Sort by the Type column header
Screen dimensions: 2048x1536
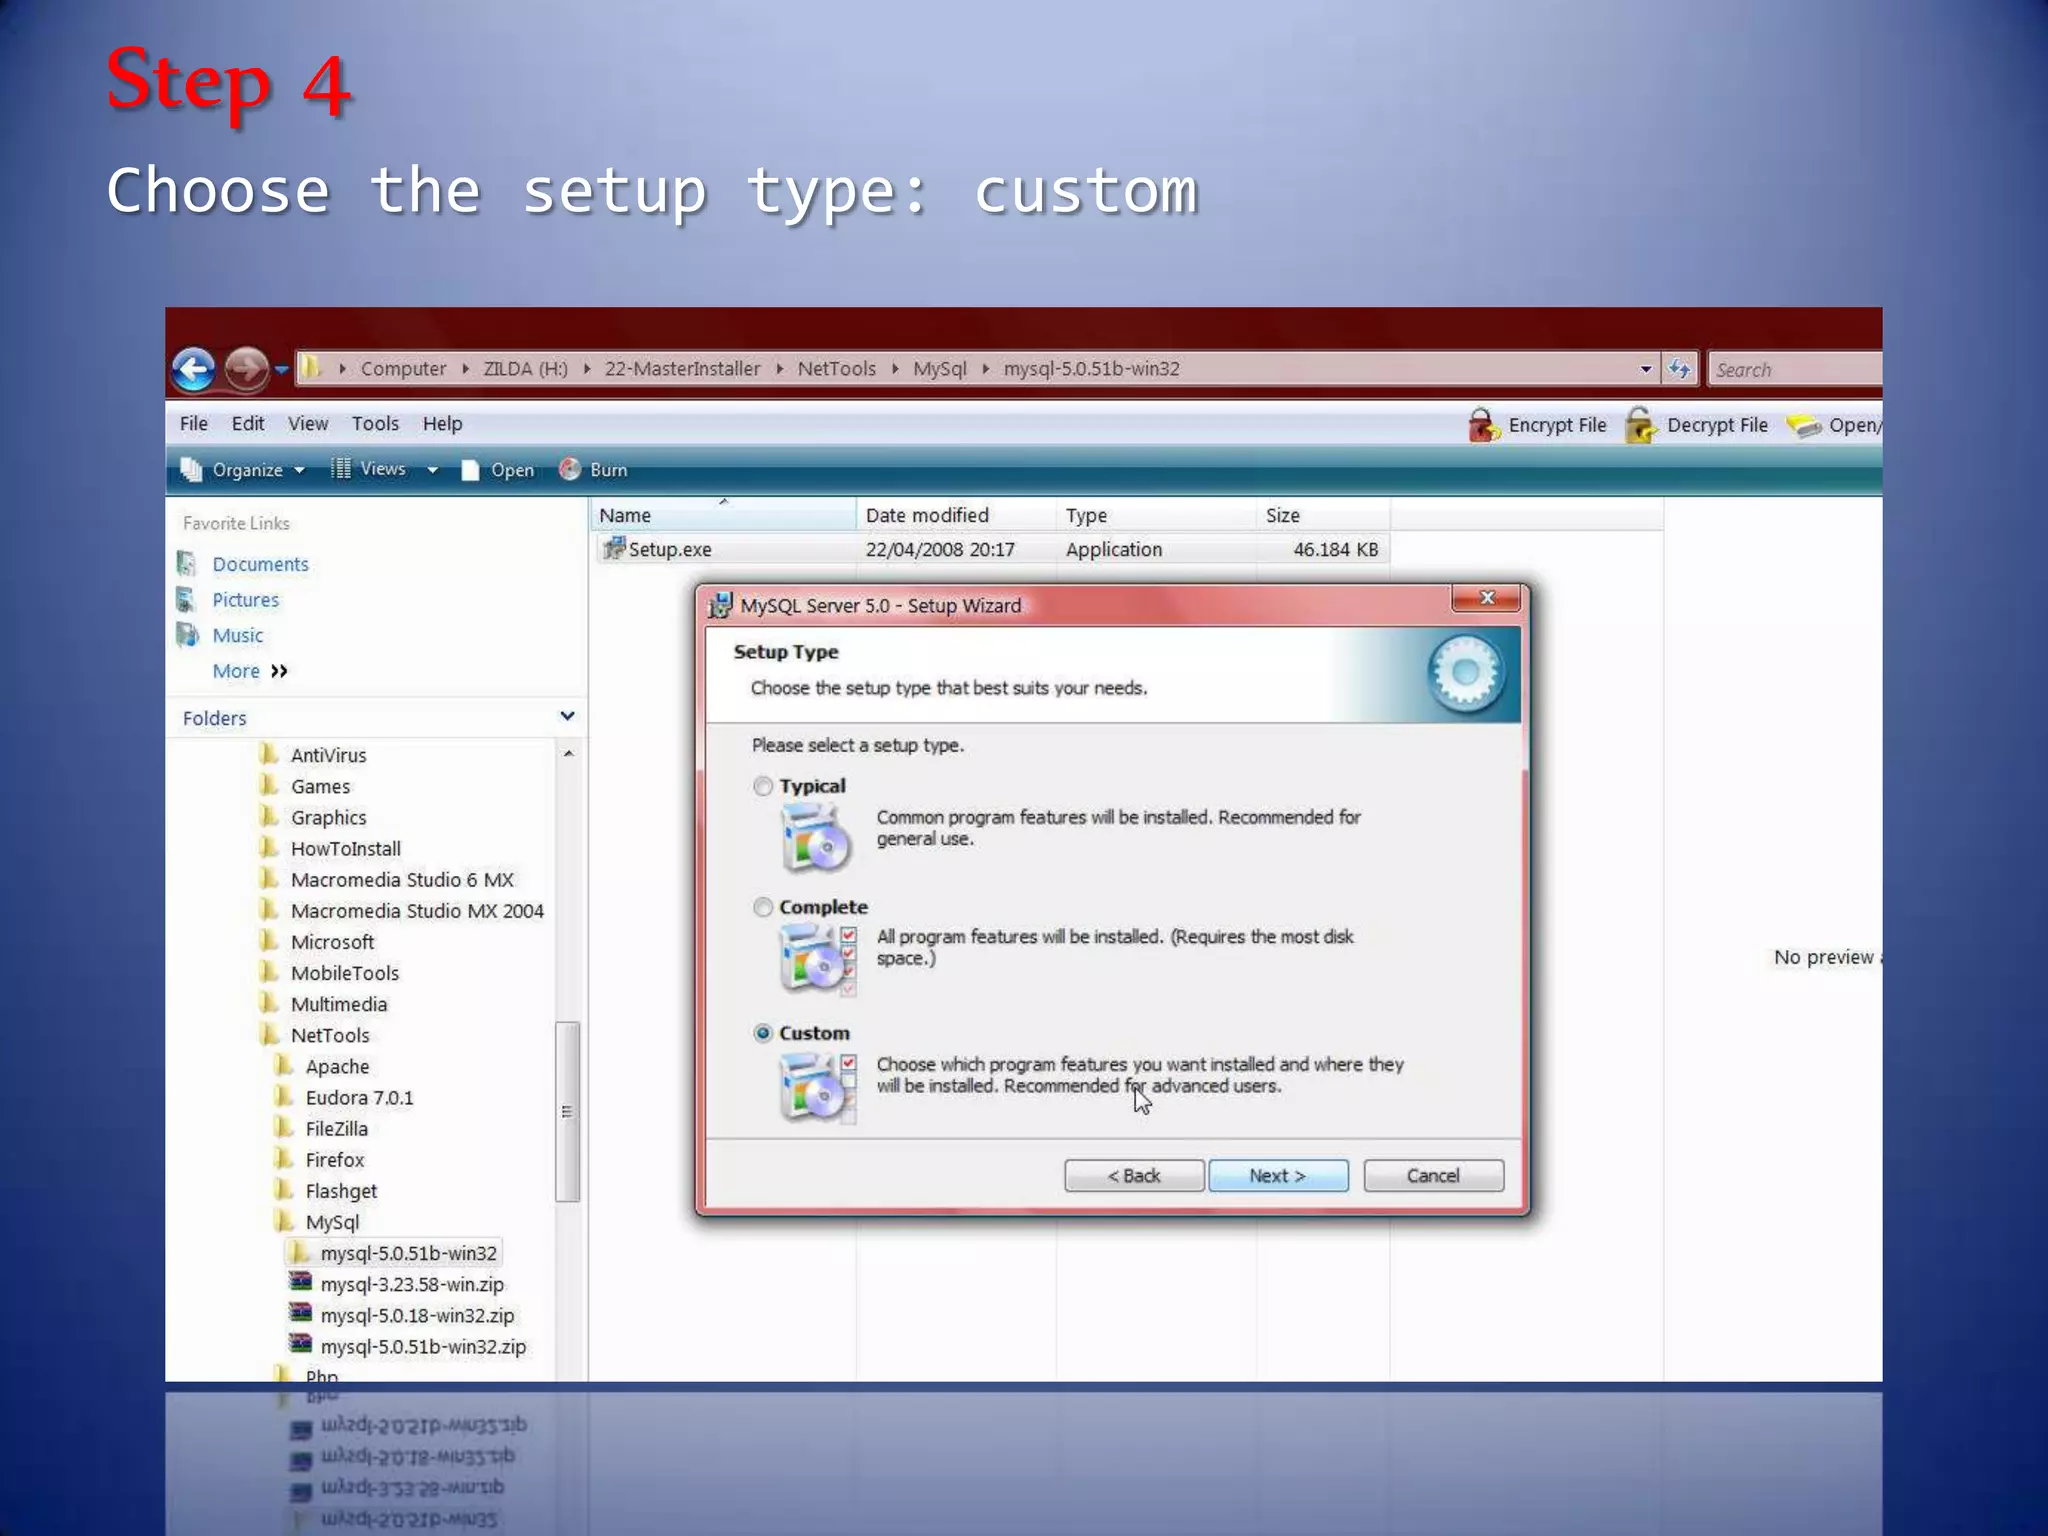tap(1156, 515)
